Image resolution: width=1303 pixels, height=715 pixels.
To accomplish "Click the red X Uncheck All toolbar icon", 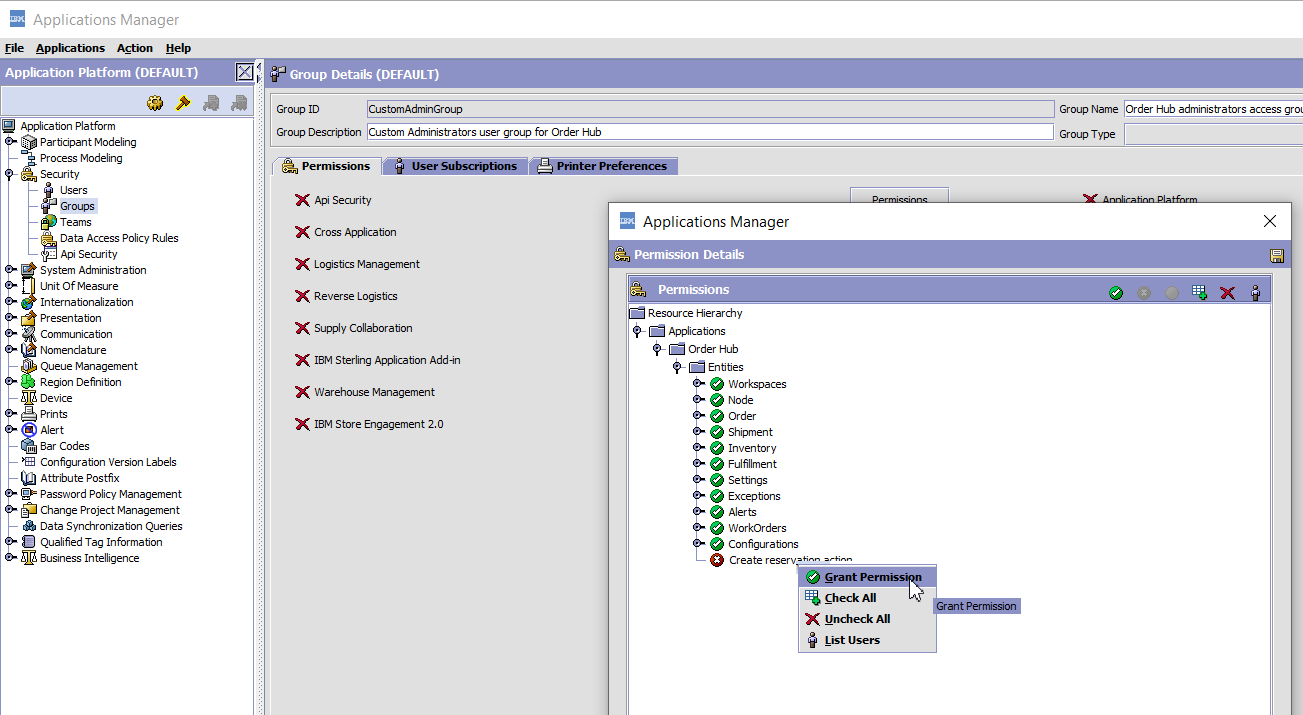I will coord(1228,293).
